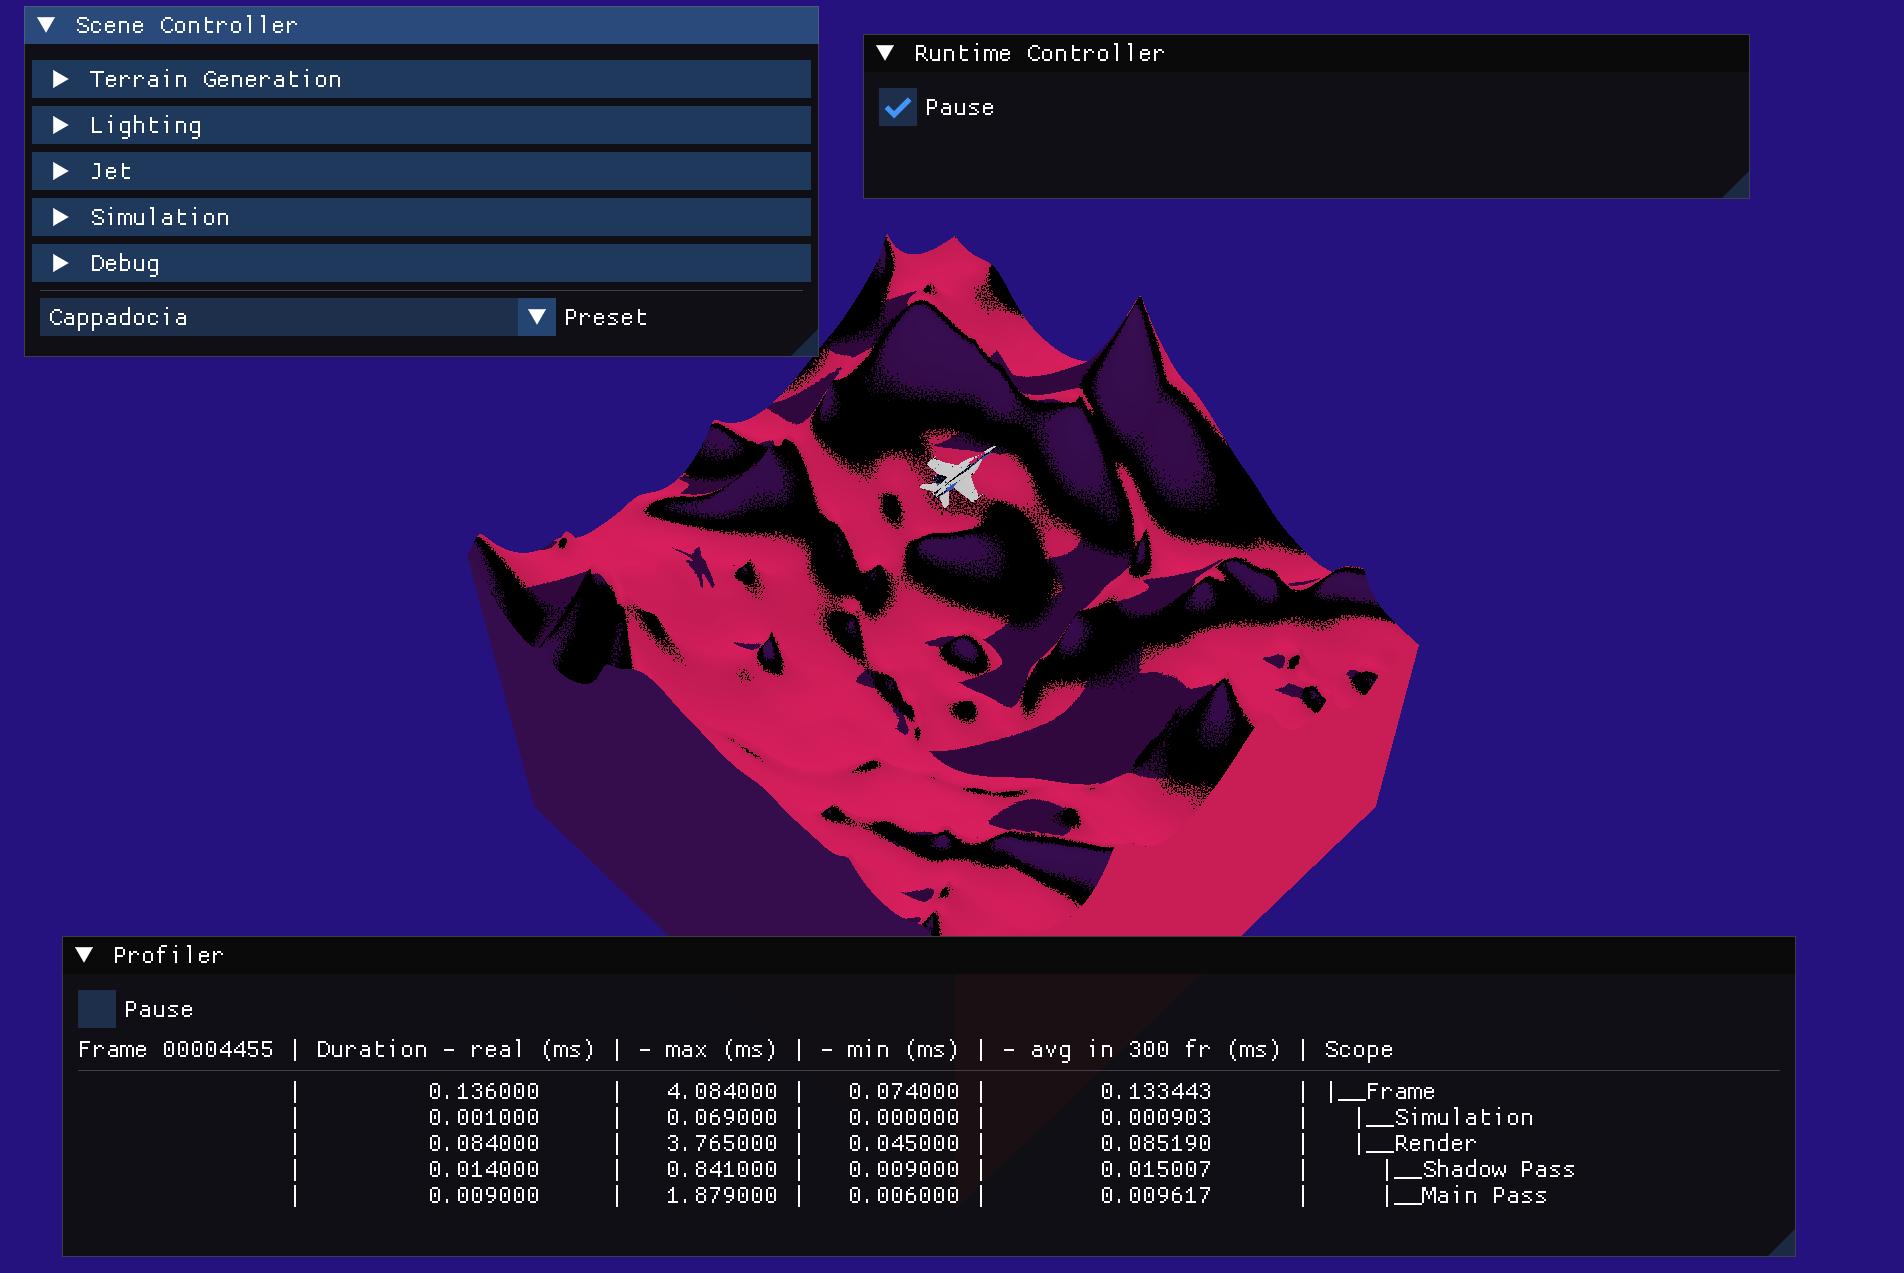Click the Cappadocia preset field
Screen dimensions: 1904x1273
(280, 317)
